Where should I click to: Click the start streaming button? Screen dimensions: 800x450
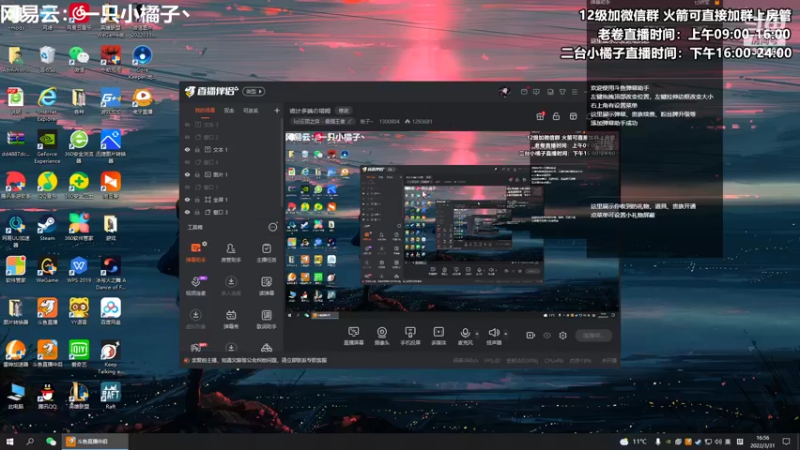click(x=593, y=335)
